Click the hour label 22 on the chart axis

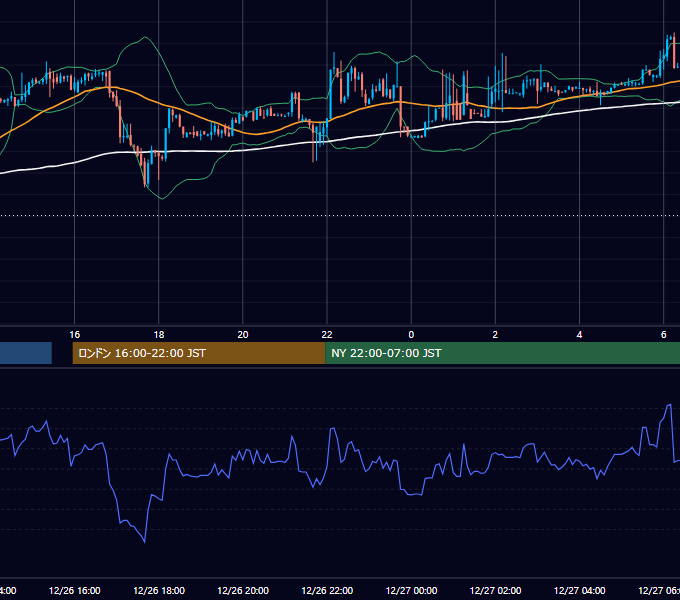point(327,335)
